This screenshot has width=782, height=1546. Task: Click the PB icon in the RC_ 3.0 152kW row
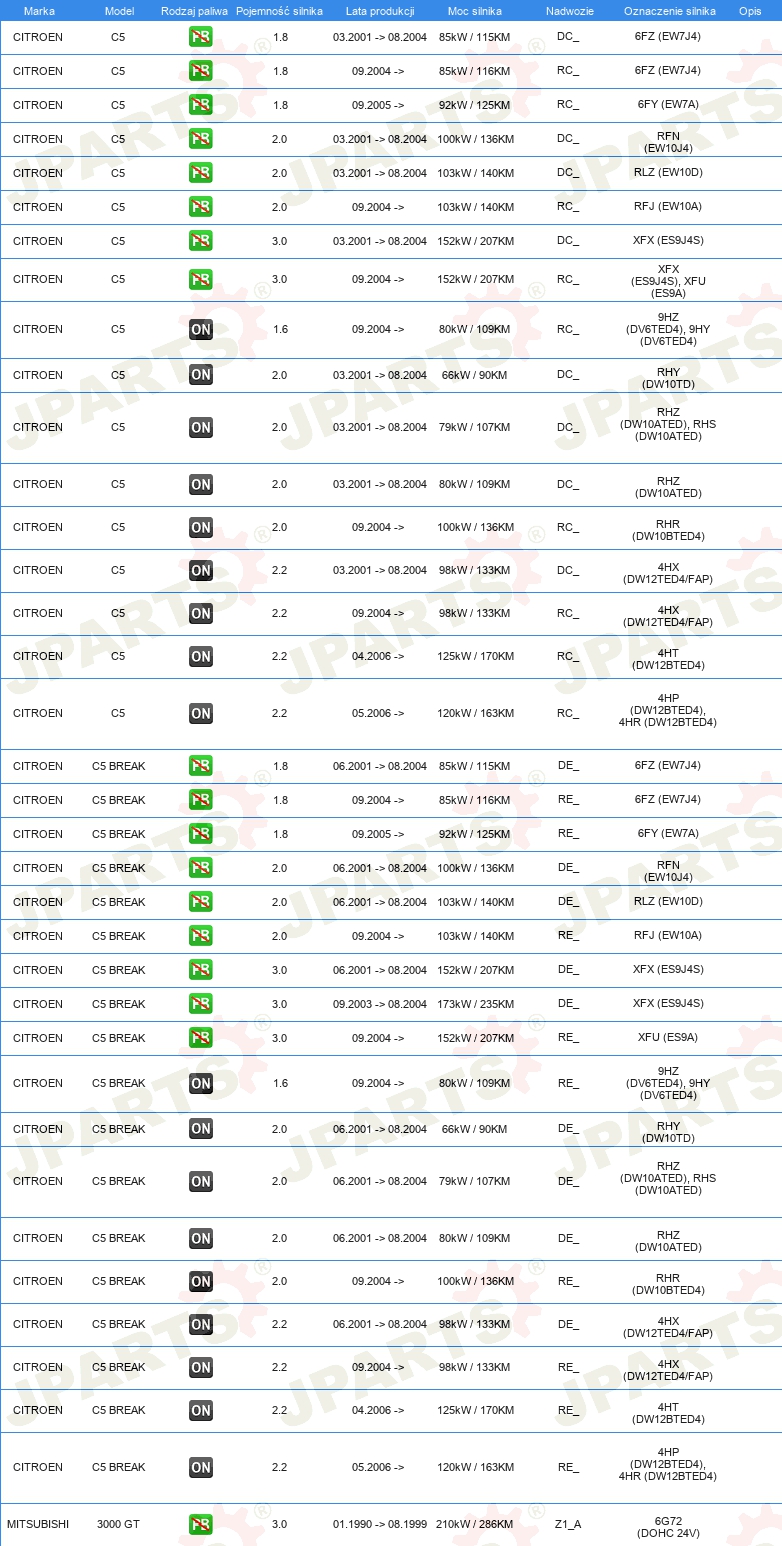click(200, 279)
